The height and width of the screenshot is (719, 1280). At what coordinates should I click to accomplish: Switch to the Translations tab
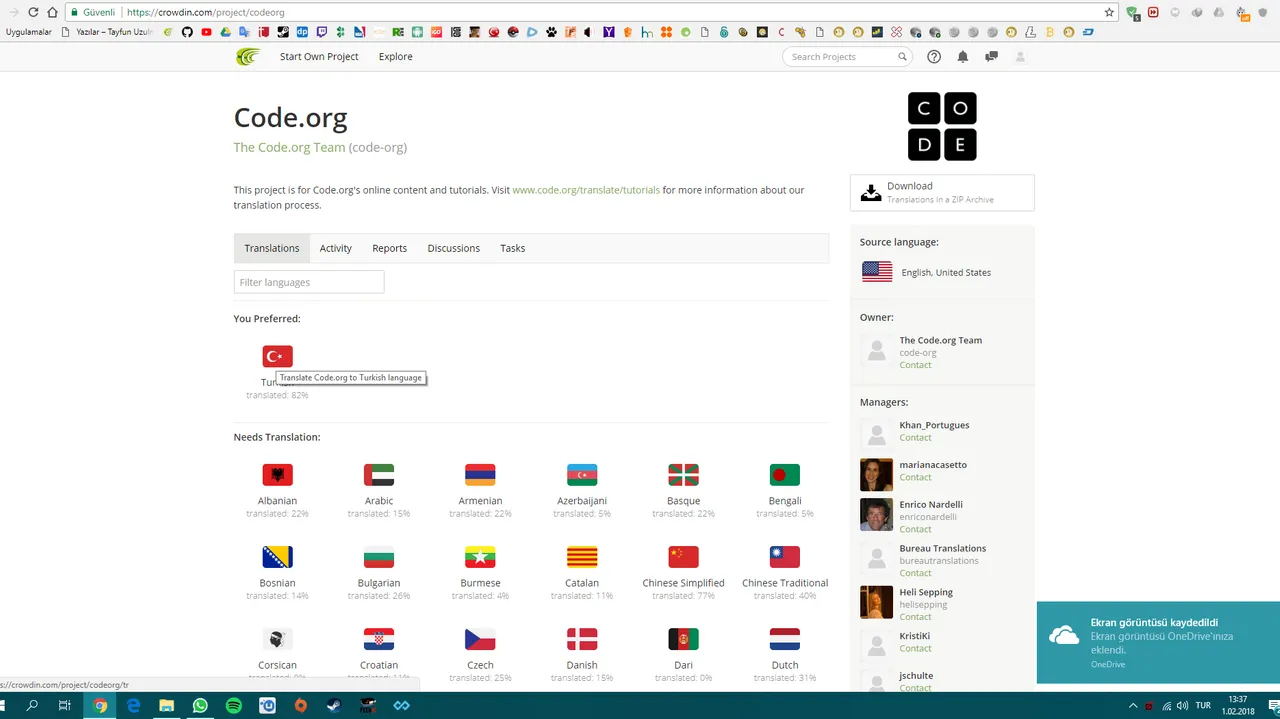272,248
